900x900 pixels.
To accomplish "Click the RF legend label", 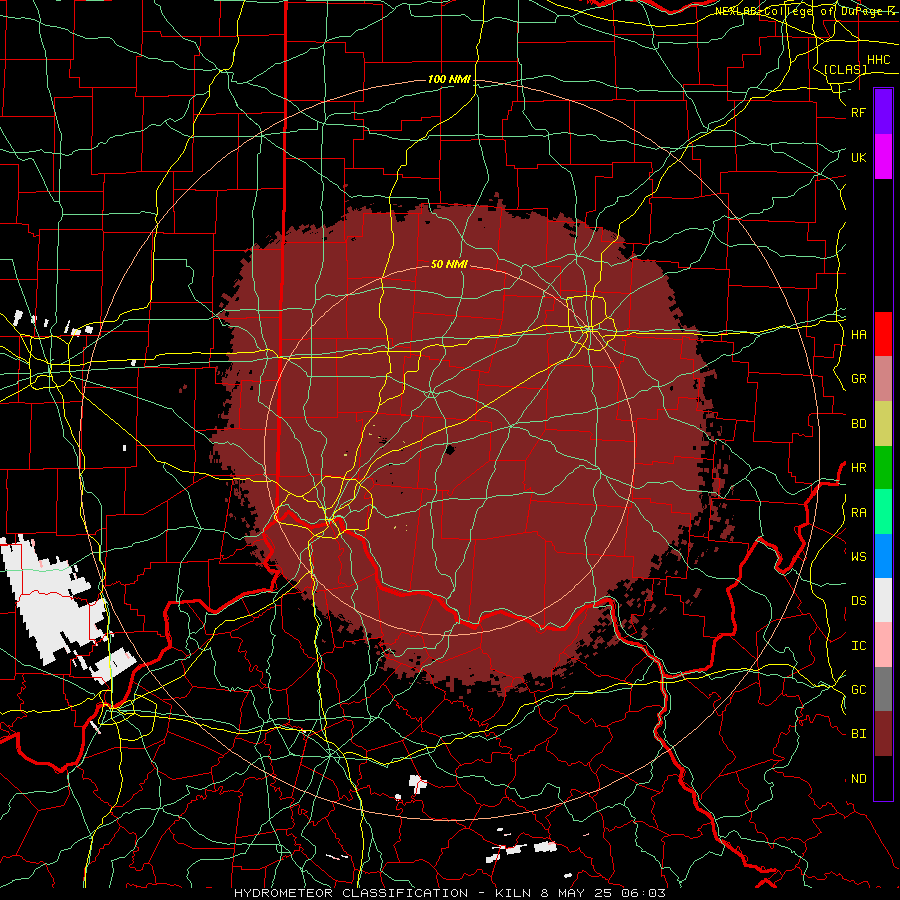I will point(858,112).
